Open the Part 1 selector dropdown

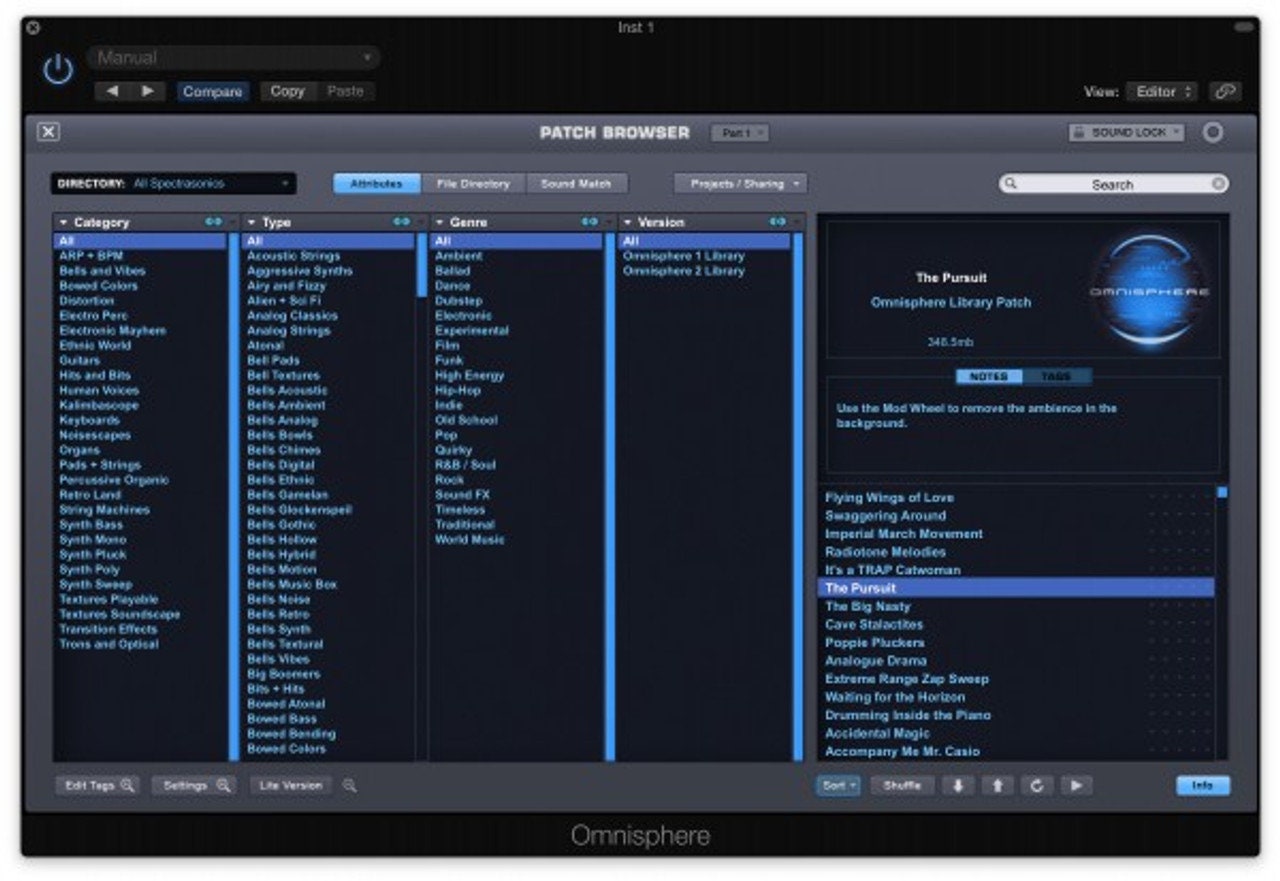pos(740,132)
